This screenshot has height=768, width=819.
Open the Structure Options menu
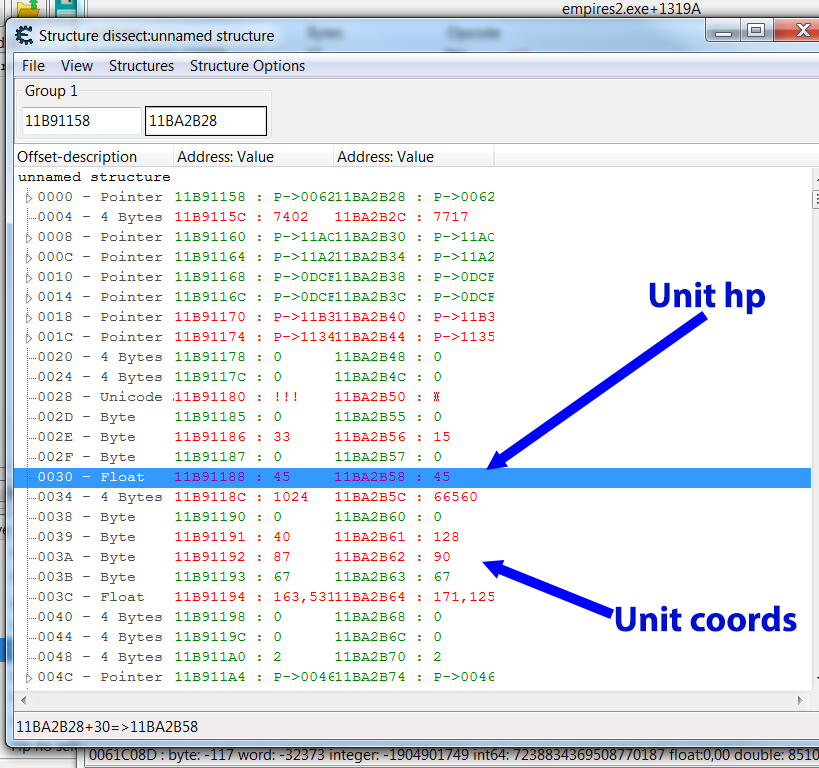[x=247, y=66]
